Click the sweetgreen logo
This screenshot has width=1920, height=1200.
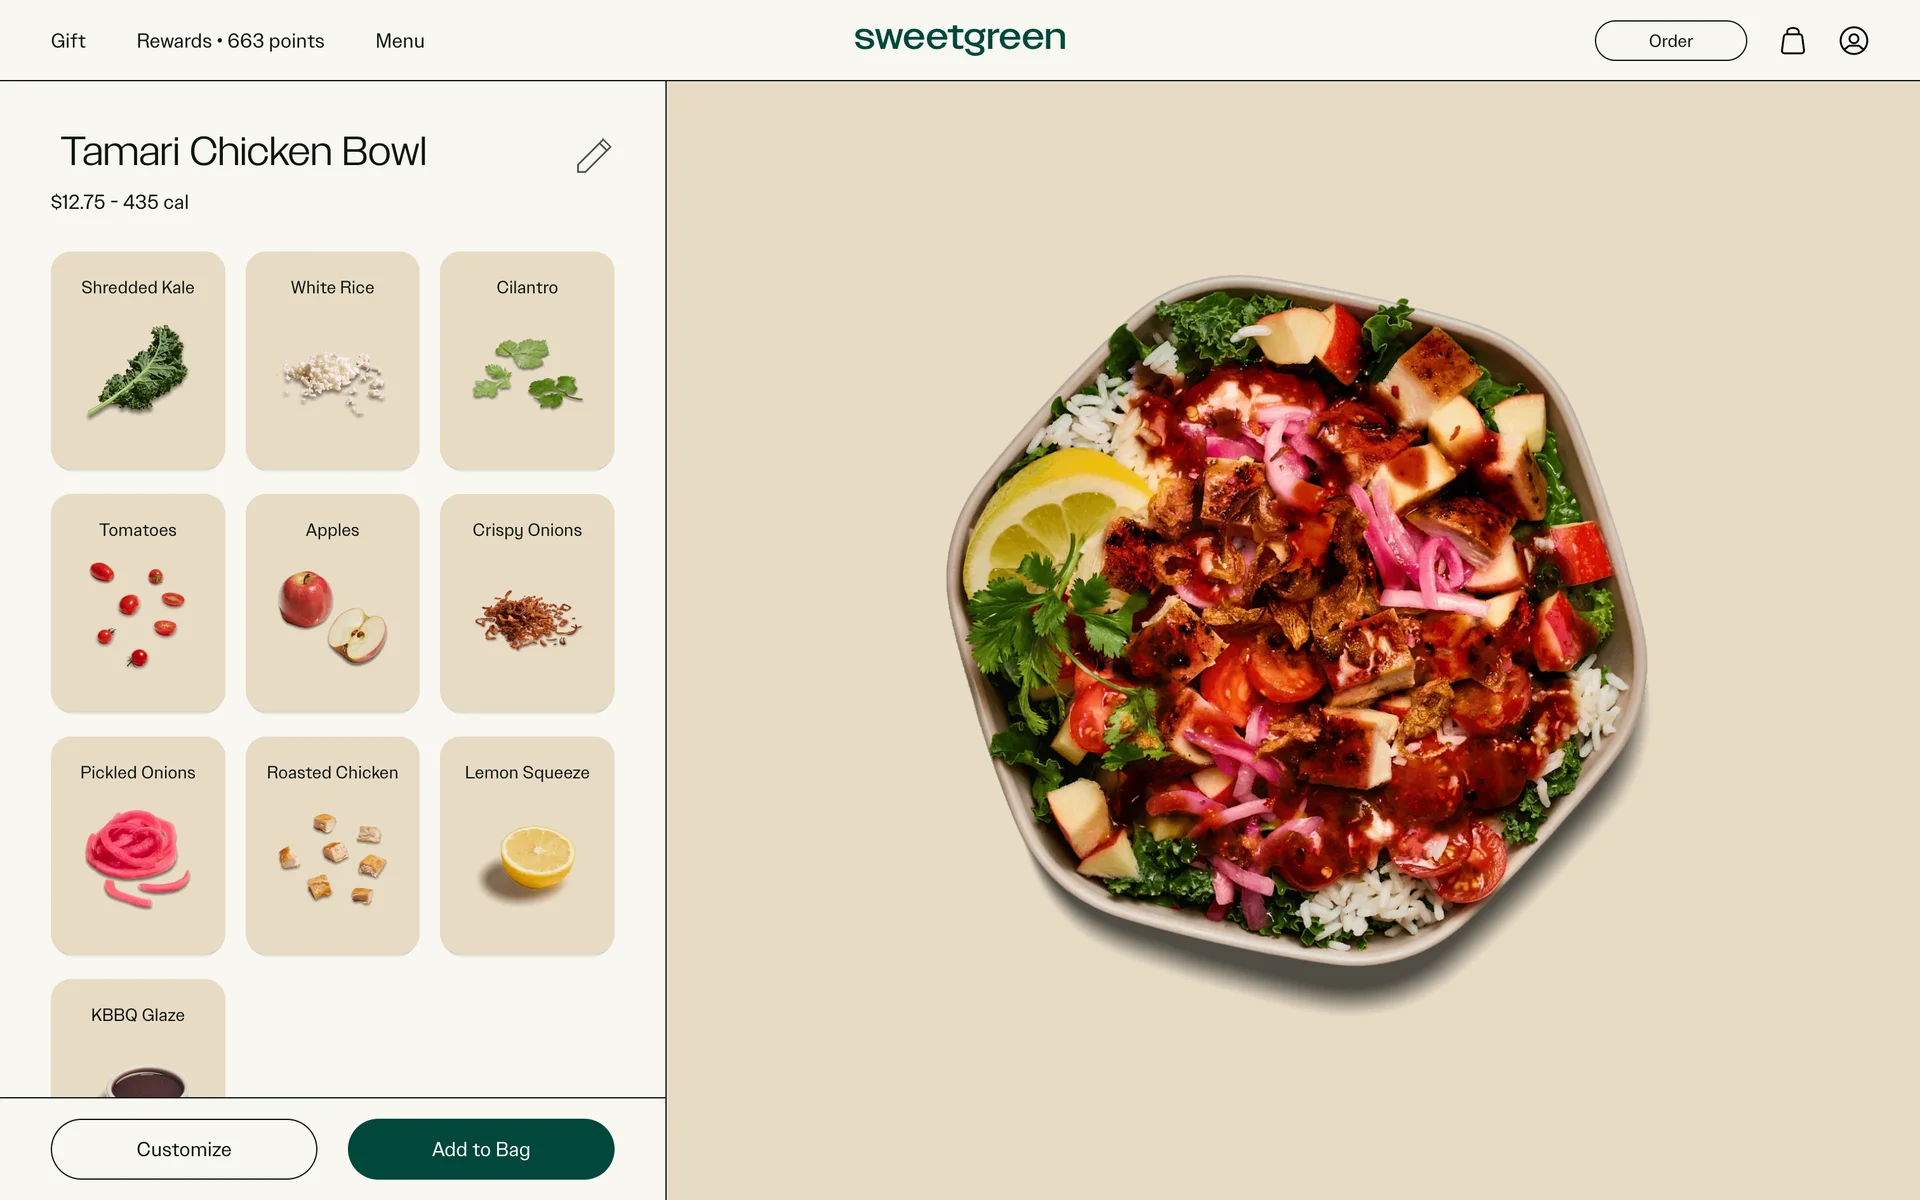click(960, 39)
